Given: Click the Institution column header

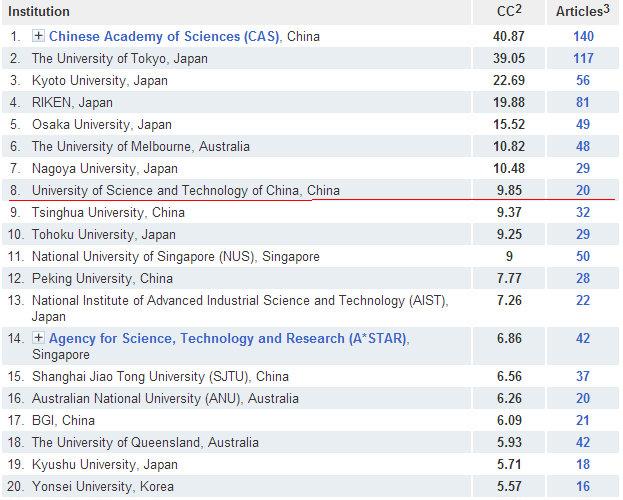Looking at the screenshot, I should [39, 11].
